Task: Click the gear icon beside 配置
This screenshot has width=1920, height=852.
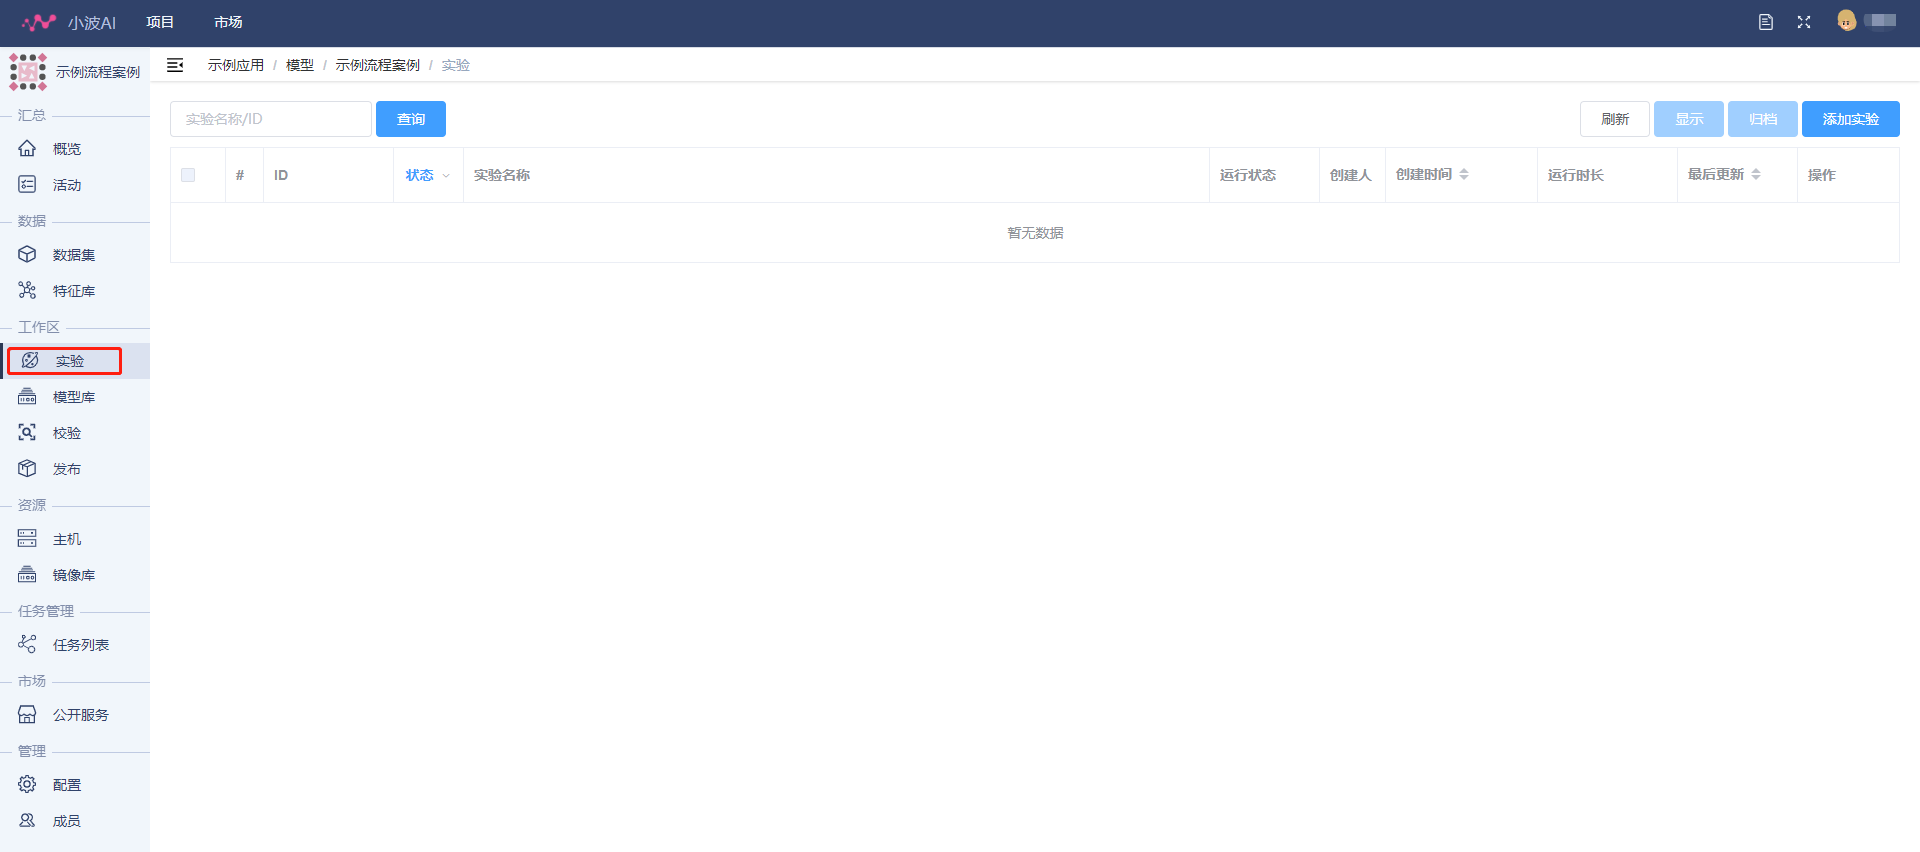Action: [x=27, y=784]
